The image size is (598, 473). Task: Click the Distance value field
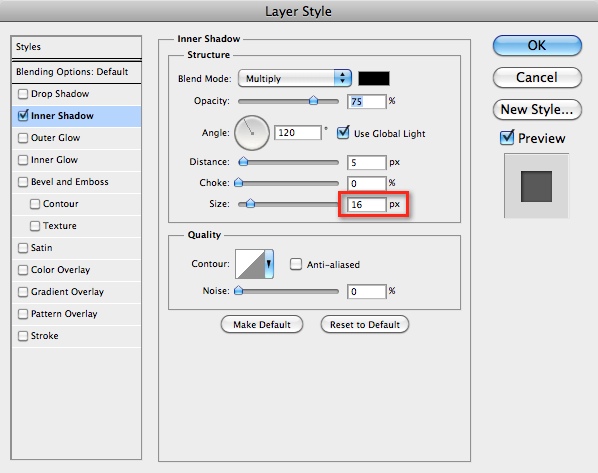[x=367, y=162]
